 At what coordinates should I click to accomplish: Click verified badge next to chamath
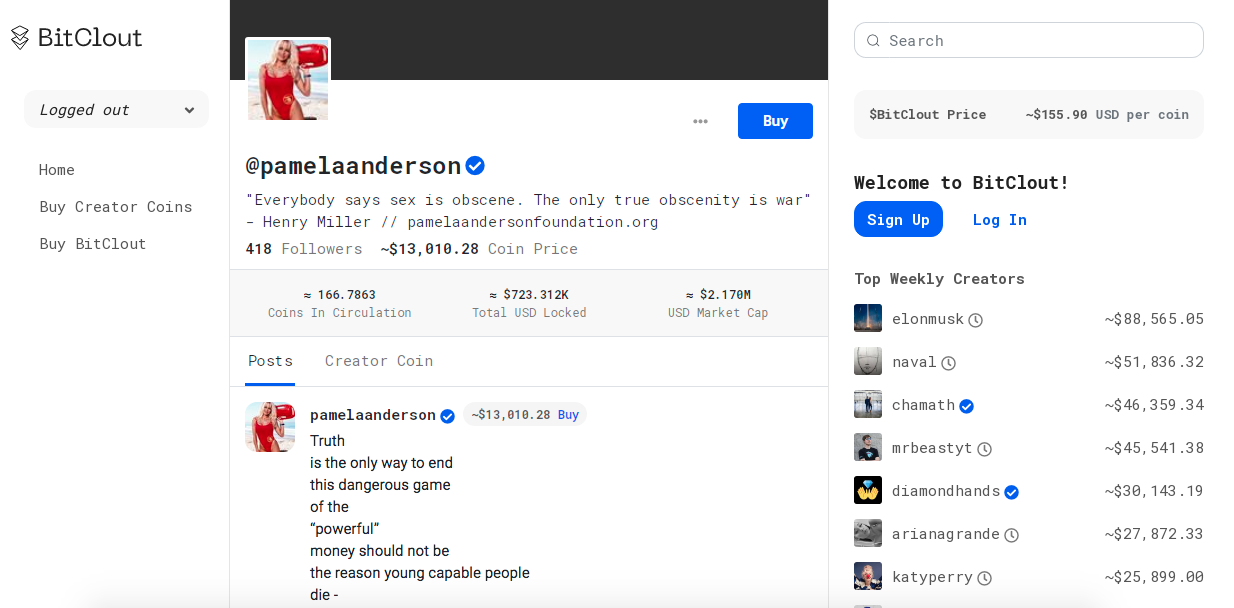(x=967, y=406)
